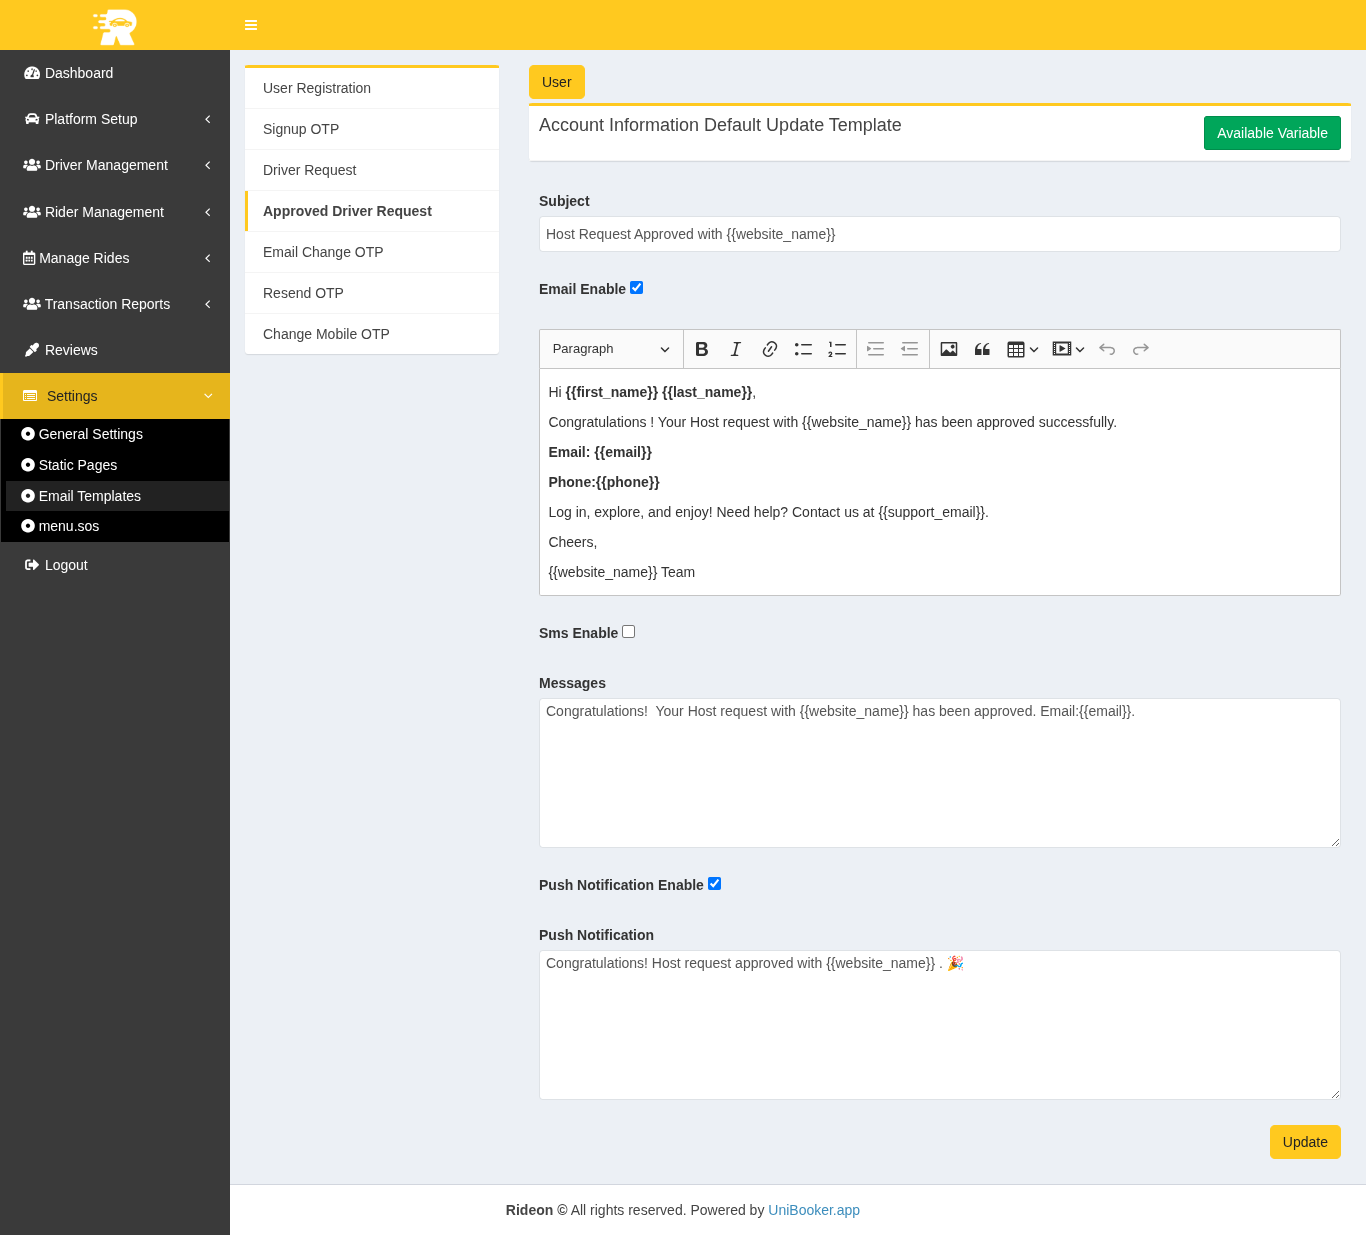
Task: Expand the Driver Management sidebar menu
Action: coord(115,165)
